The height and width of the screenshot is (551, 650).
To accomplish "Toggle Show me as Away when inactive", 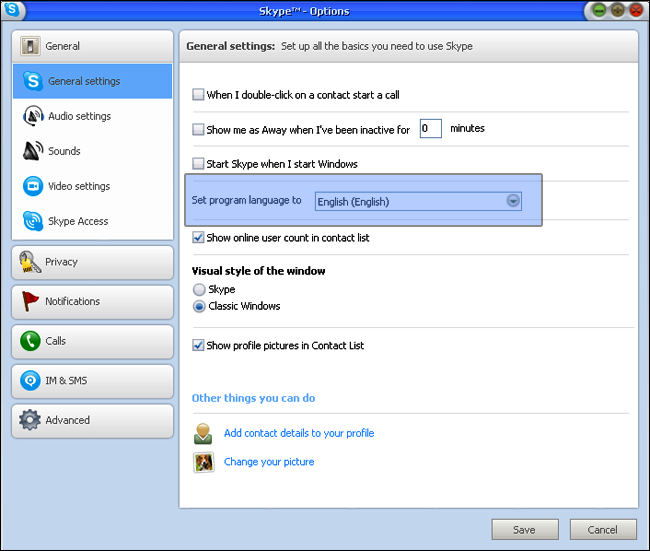I will coord(198,130).
